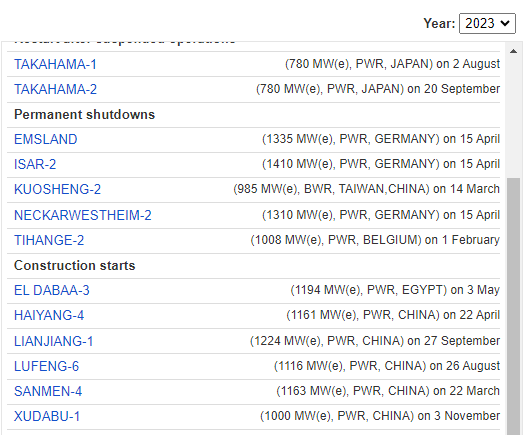Open the TAKAHAMA-1 reactor link
Screen dimensions: 524x435
(x=55, y=64)
